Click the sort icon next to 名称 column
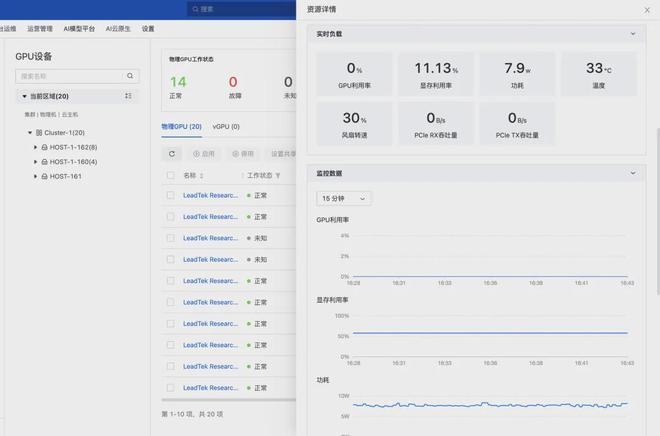 point(201,175)
